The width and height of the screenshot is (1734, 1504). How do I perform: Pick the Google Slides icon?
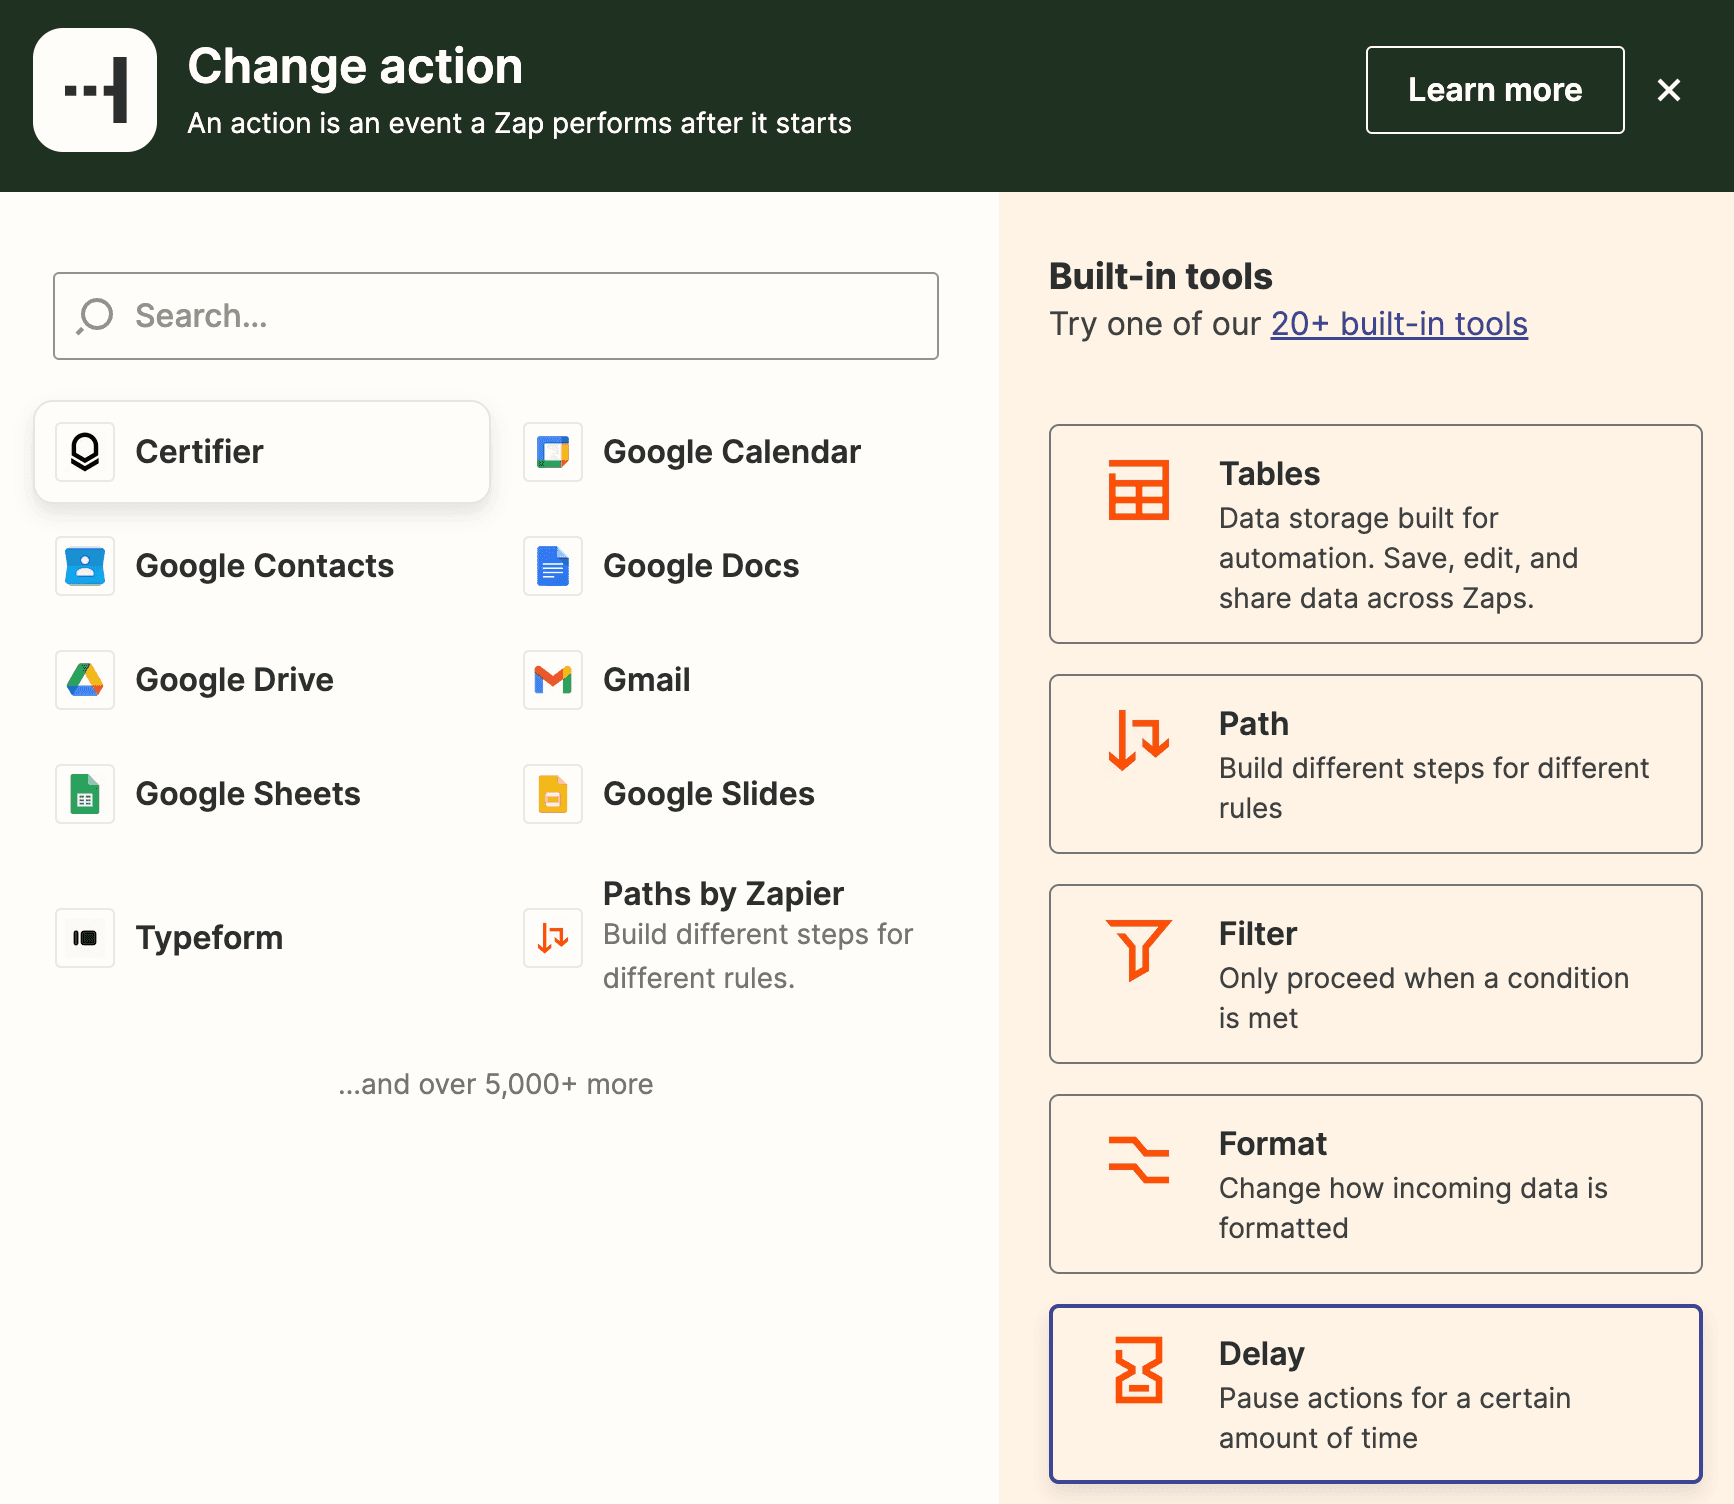[x=553, y=794]
